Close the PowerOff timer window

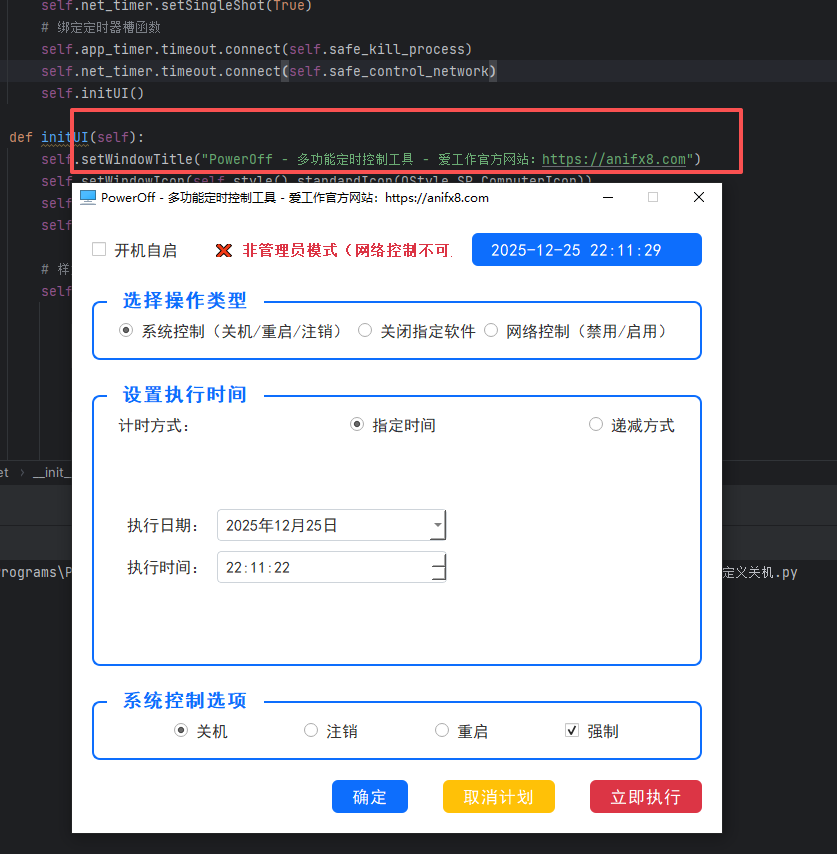tap(699, 197)
